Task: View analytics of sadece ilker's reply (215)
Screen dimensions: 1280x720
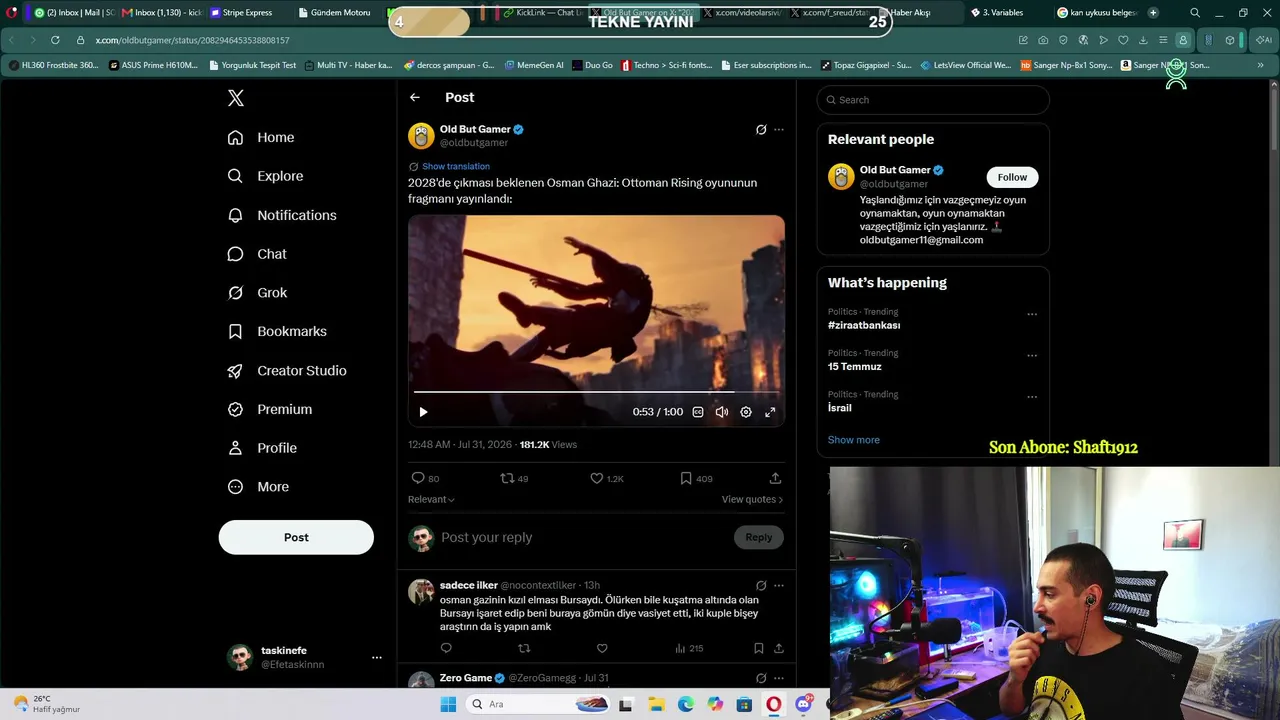Action: pyautogui.click(x=689, y=648)
